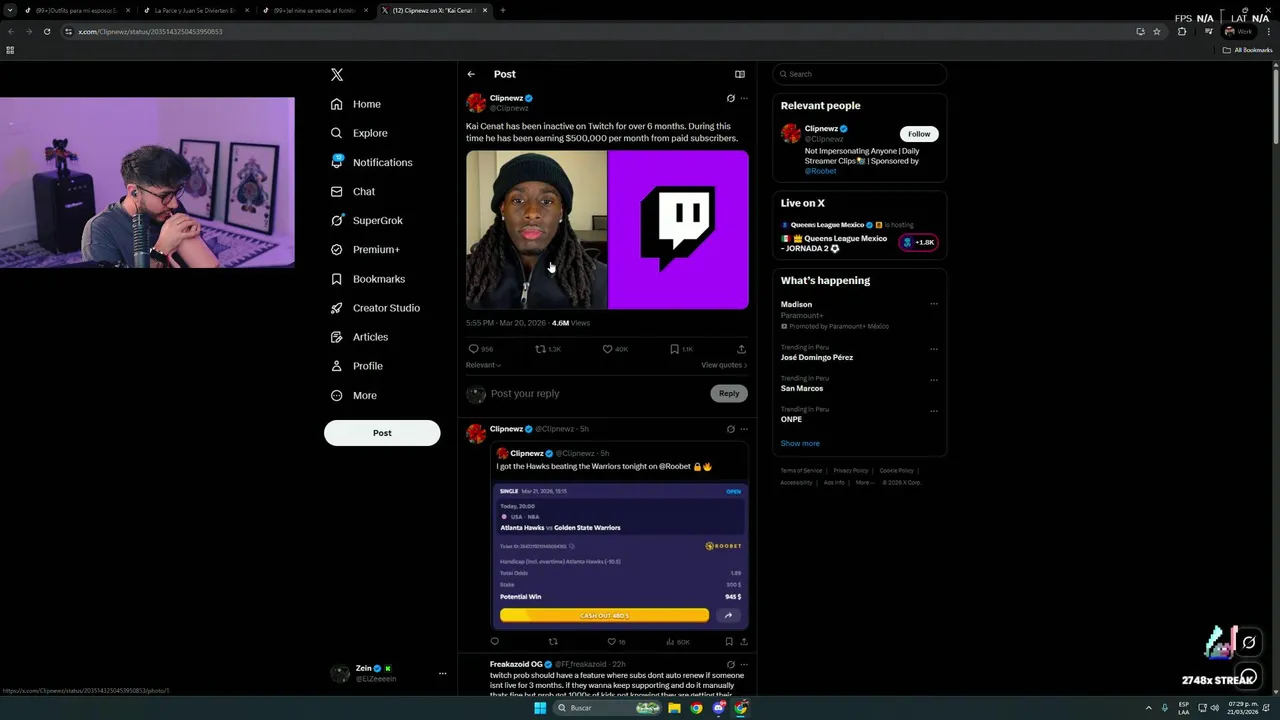Open three-dot menu on main Clipnewz post
The width and height of the screenshot is (1280, 720).
pos(743,98)
